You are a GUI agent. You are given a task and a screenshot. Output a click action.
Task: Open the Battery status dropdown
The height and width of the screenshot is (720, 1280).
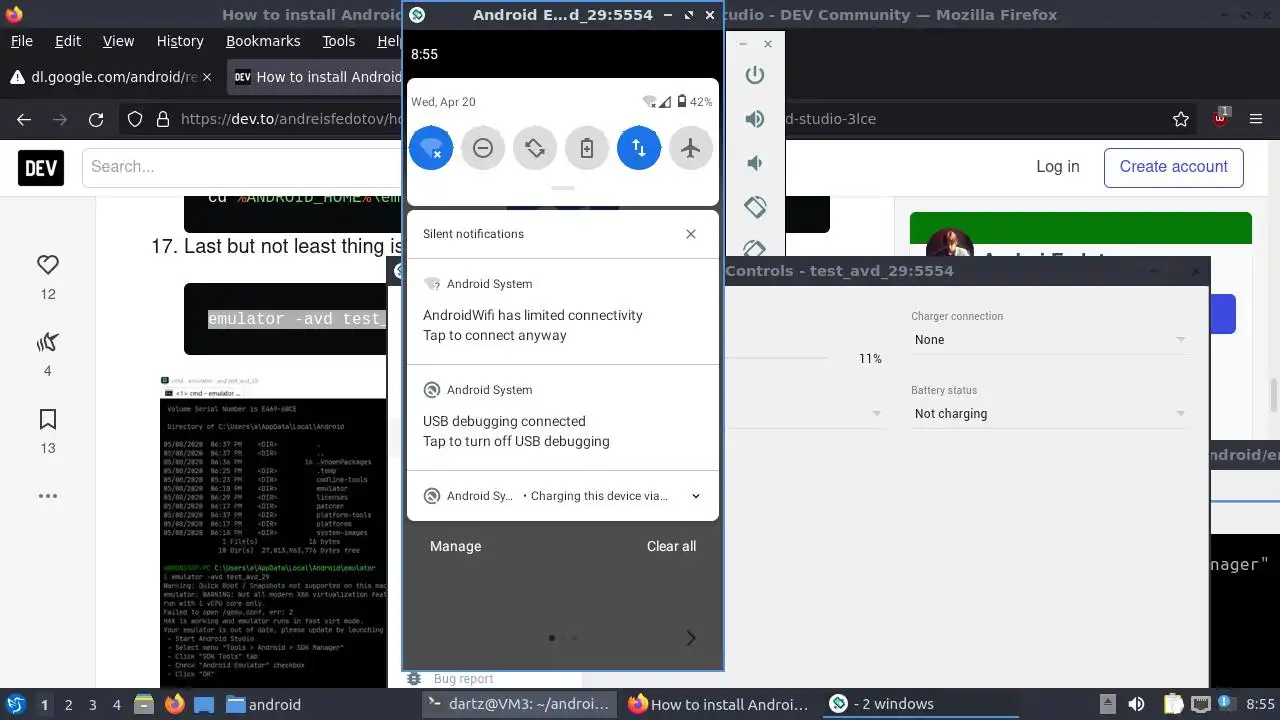1049,414
